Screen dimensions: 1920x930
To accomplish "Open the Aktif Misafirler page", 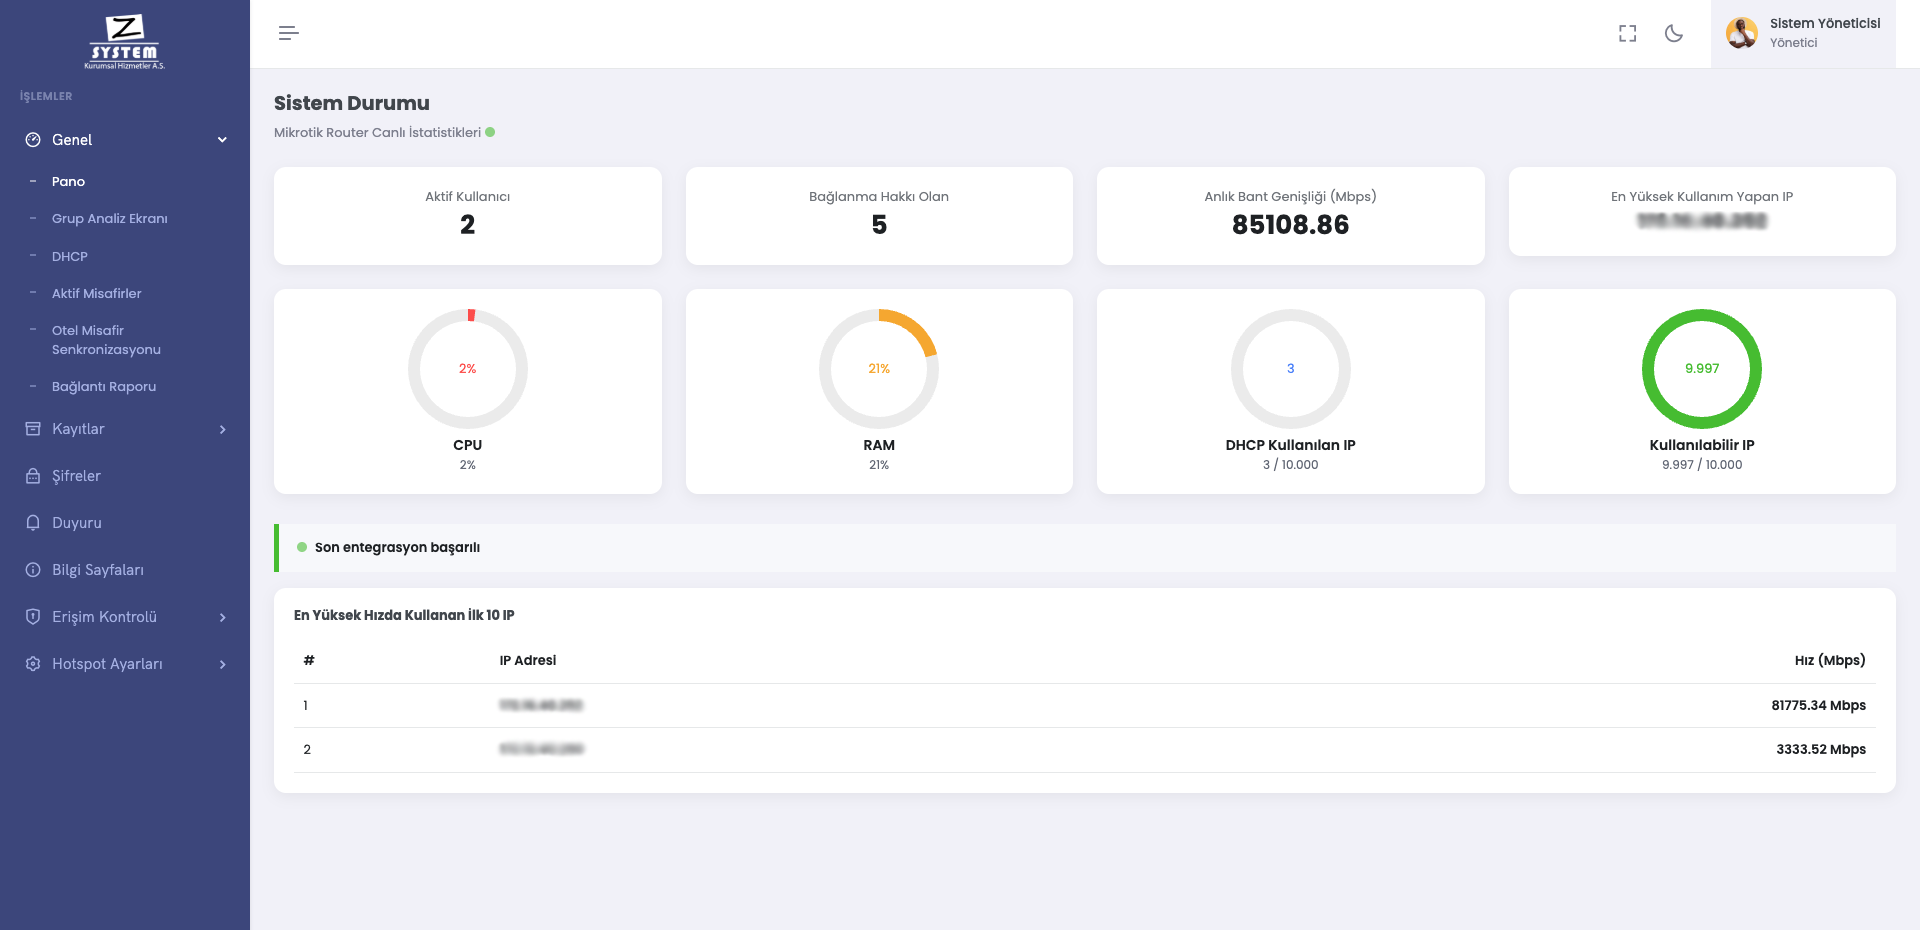I will pos(96,293).
